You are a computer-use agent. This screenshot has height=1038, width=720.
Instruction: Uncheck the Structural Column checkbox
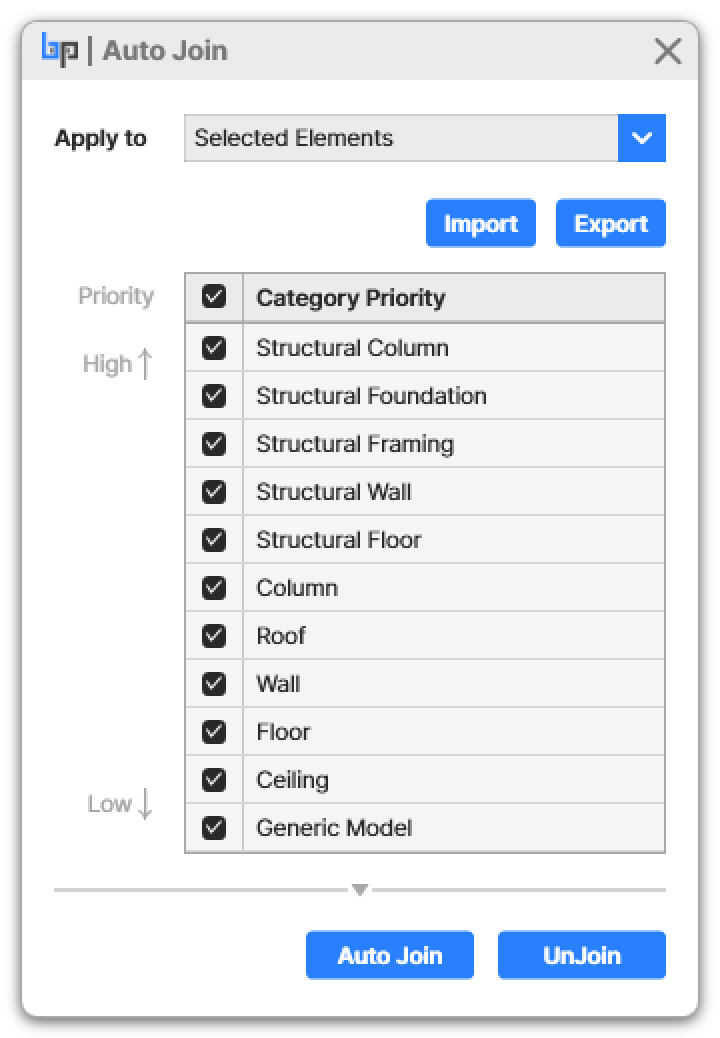(214, 348)
